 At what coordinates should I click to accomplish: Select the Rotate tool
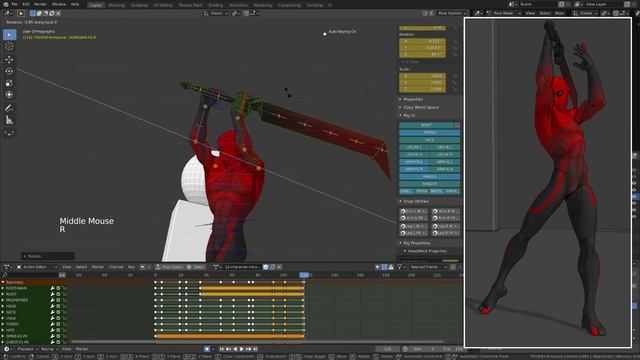click(x=9, y=71)
